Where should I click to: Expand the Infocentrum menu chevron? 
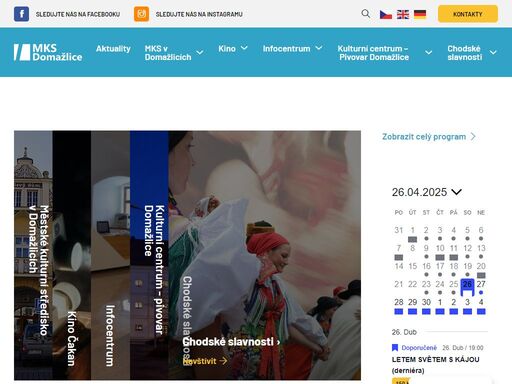tap(319, 48)
